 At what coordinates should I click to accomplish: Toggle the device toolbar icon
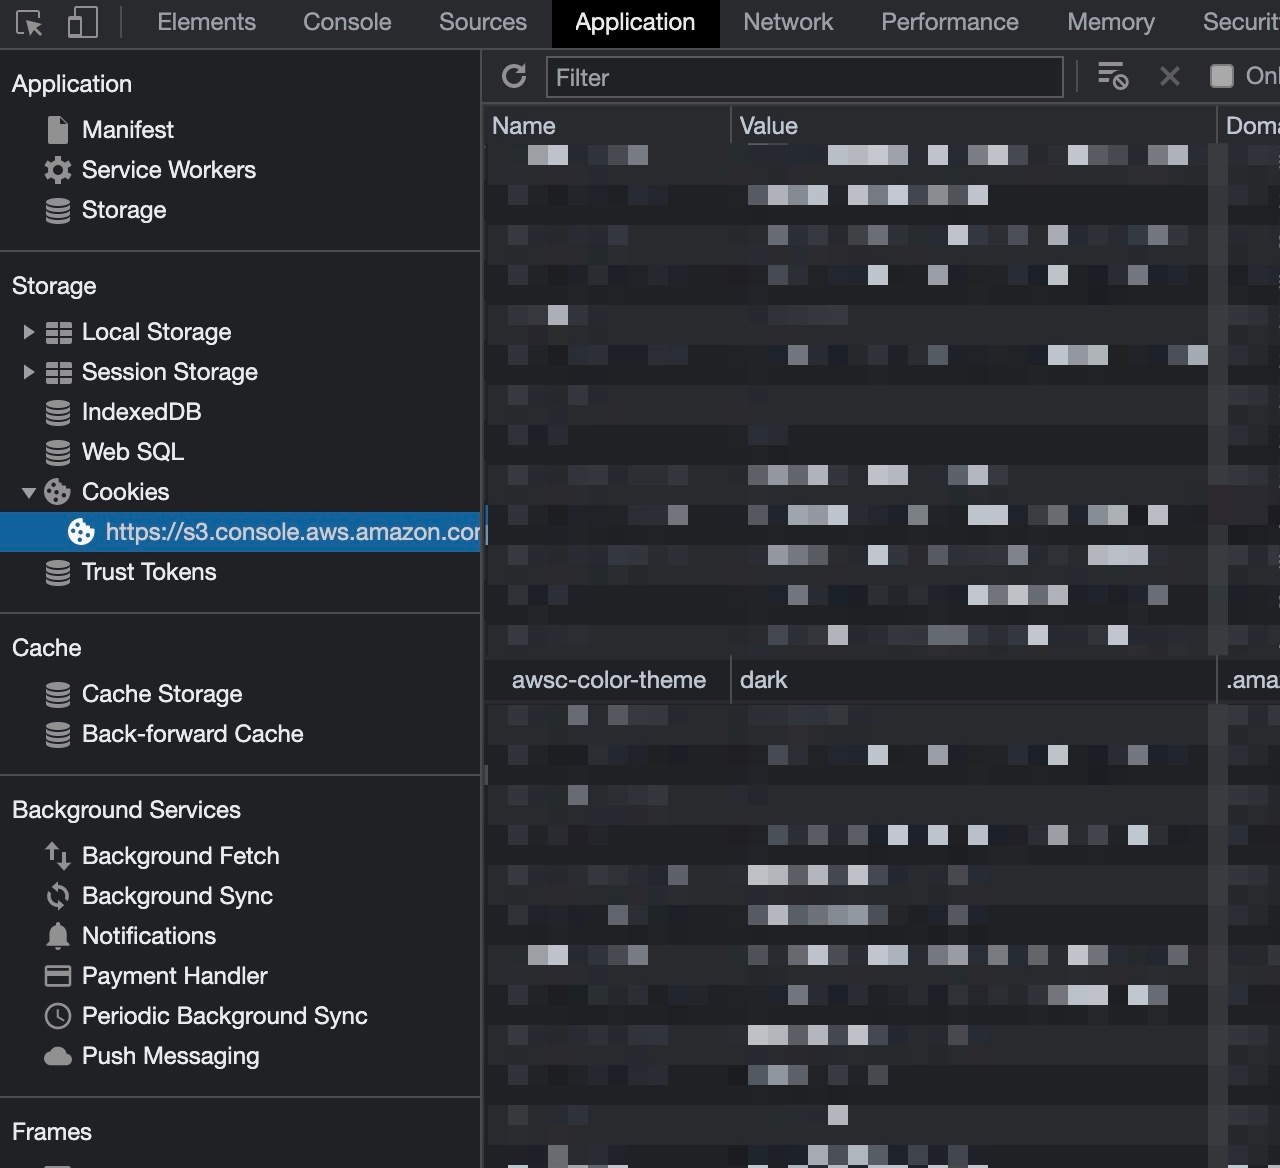point(82,23)
